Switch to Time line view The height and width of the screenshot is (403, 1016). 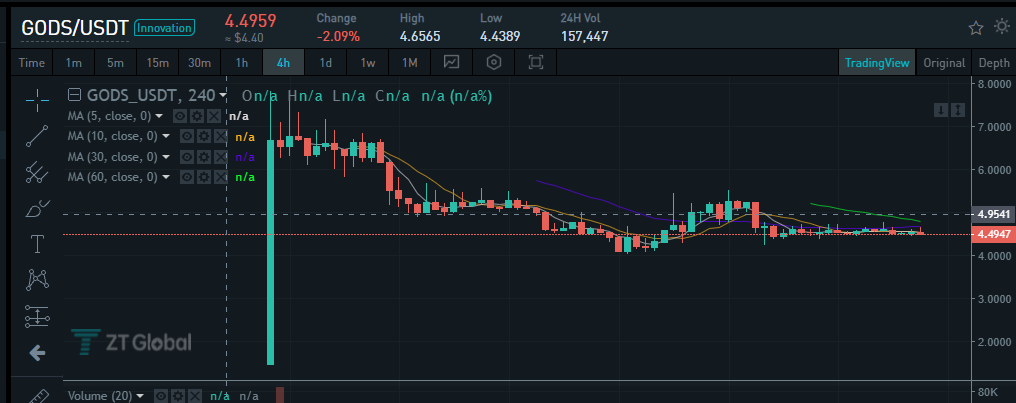pos(32,63)
